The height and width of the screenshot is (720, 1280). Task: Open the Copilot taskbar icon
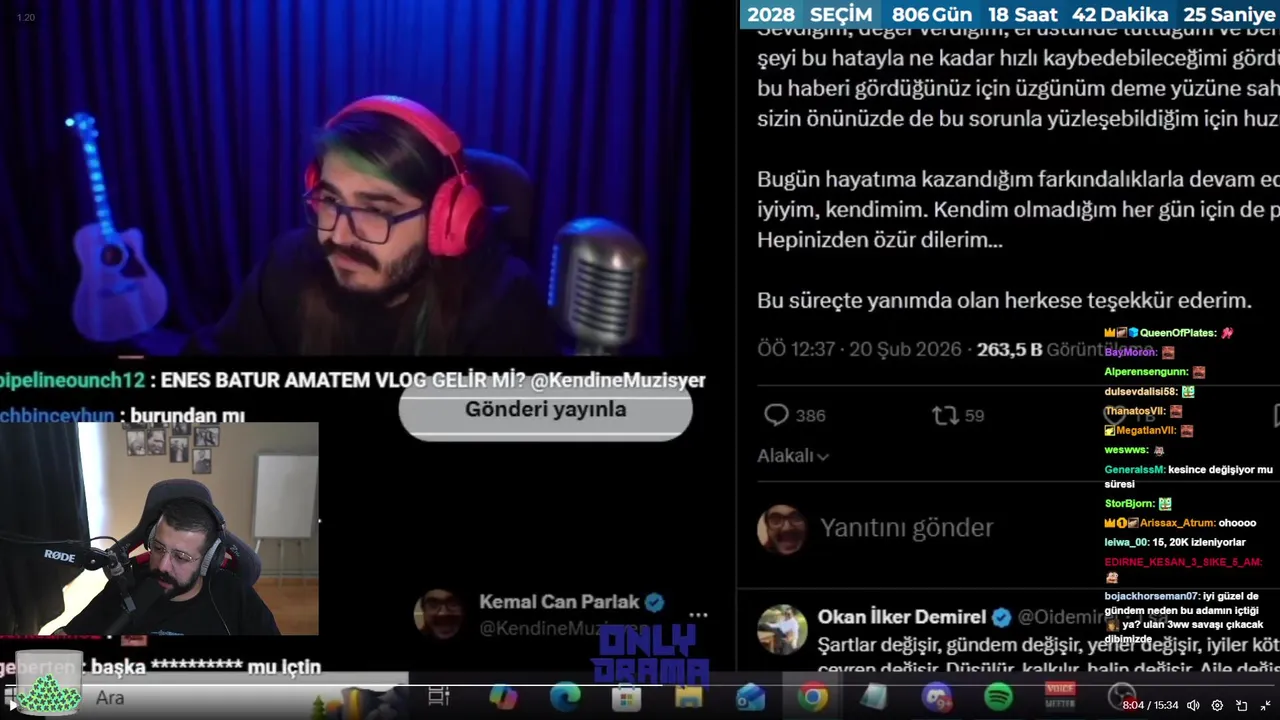[x=503, y=697]
